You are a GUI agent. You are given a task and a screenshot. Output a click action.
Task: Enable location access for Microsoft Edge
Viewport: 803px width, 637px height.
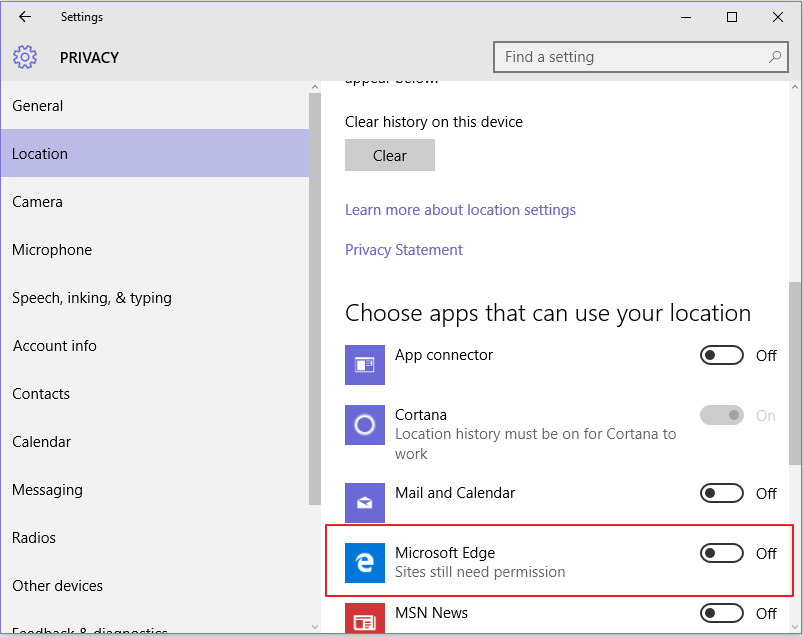pos(721,553)
